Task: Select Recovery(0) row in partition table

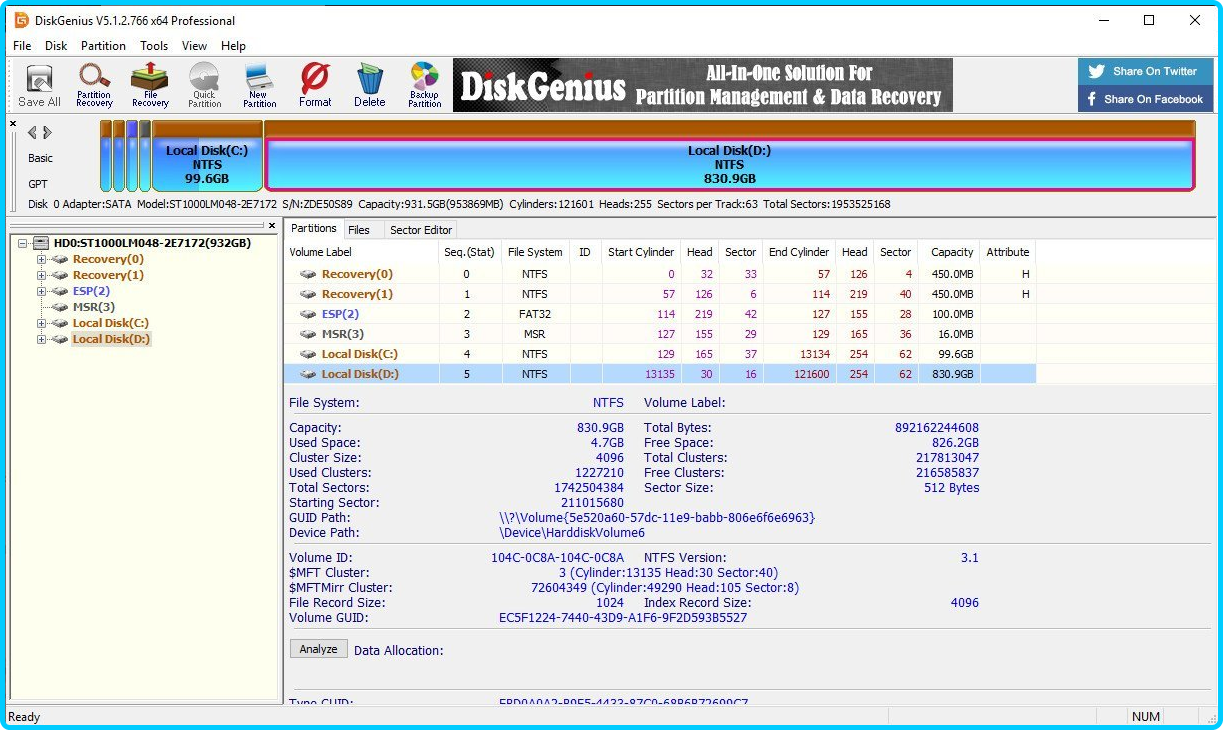Action: coord(660,274)
